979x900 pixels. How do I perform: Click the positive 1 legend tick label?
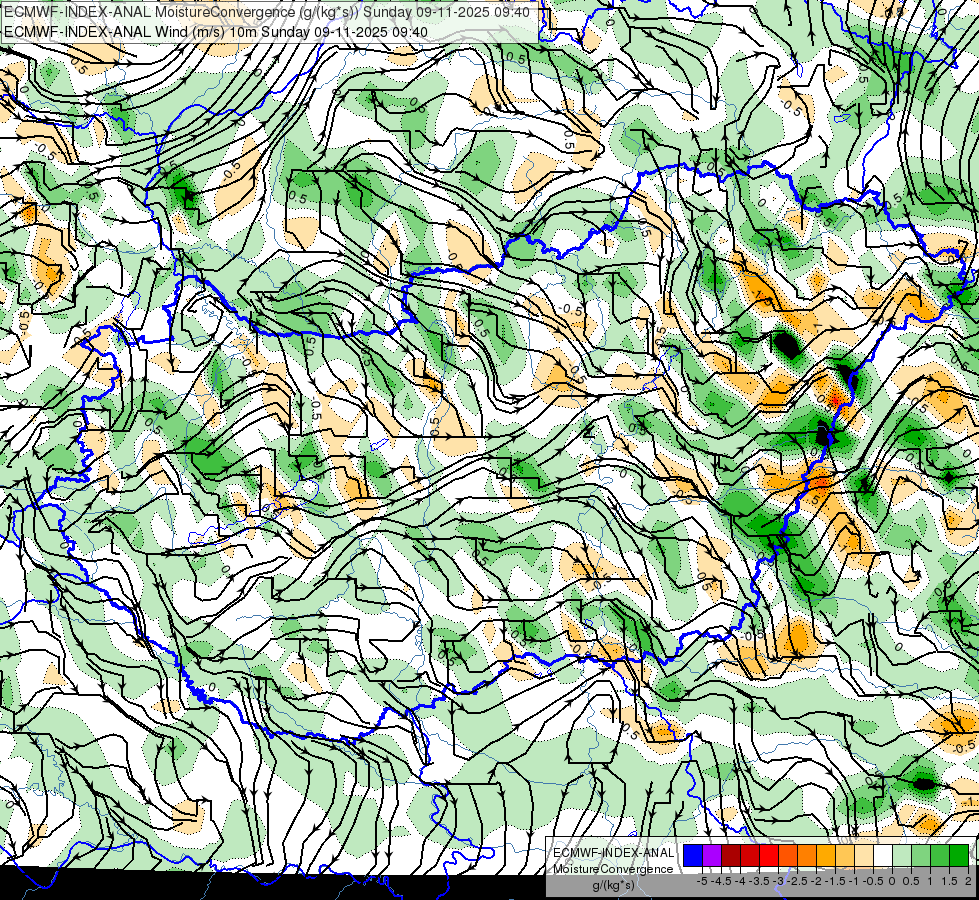930,881
